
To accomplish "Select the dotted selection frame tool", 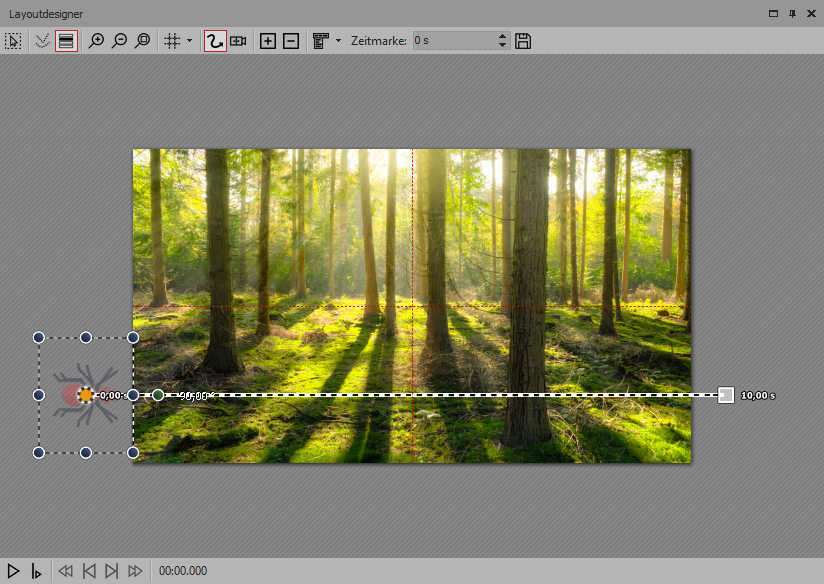I will pos(13,41).
